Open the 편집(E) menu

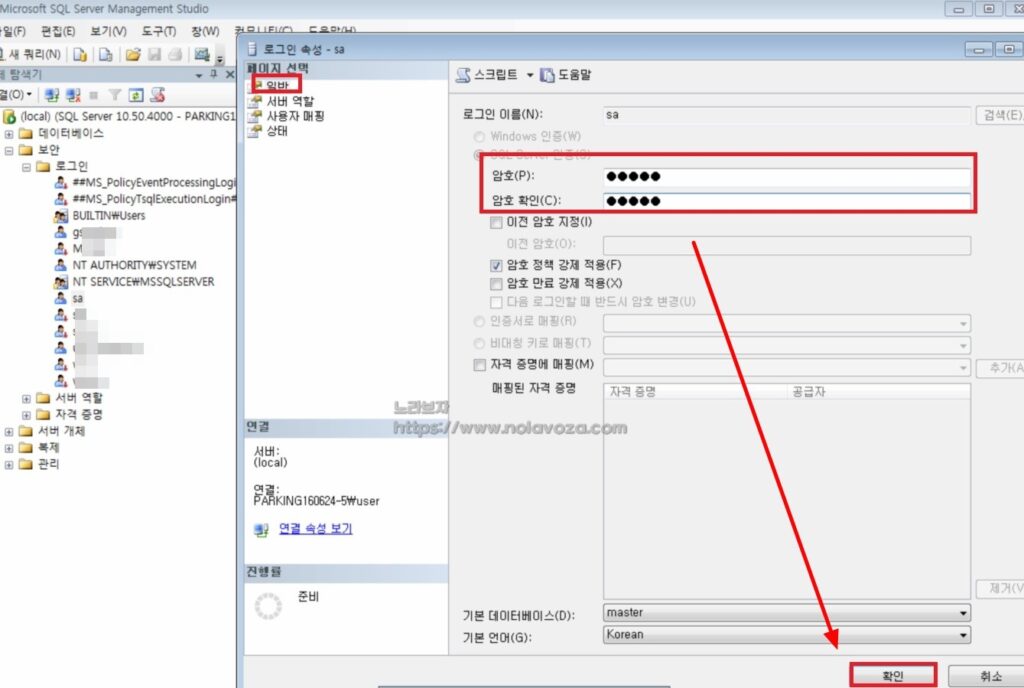(57, 31)
